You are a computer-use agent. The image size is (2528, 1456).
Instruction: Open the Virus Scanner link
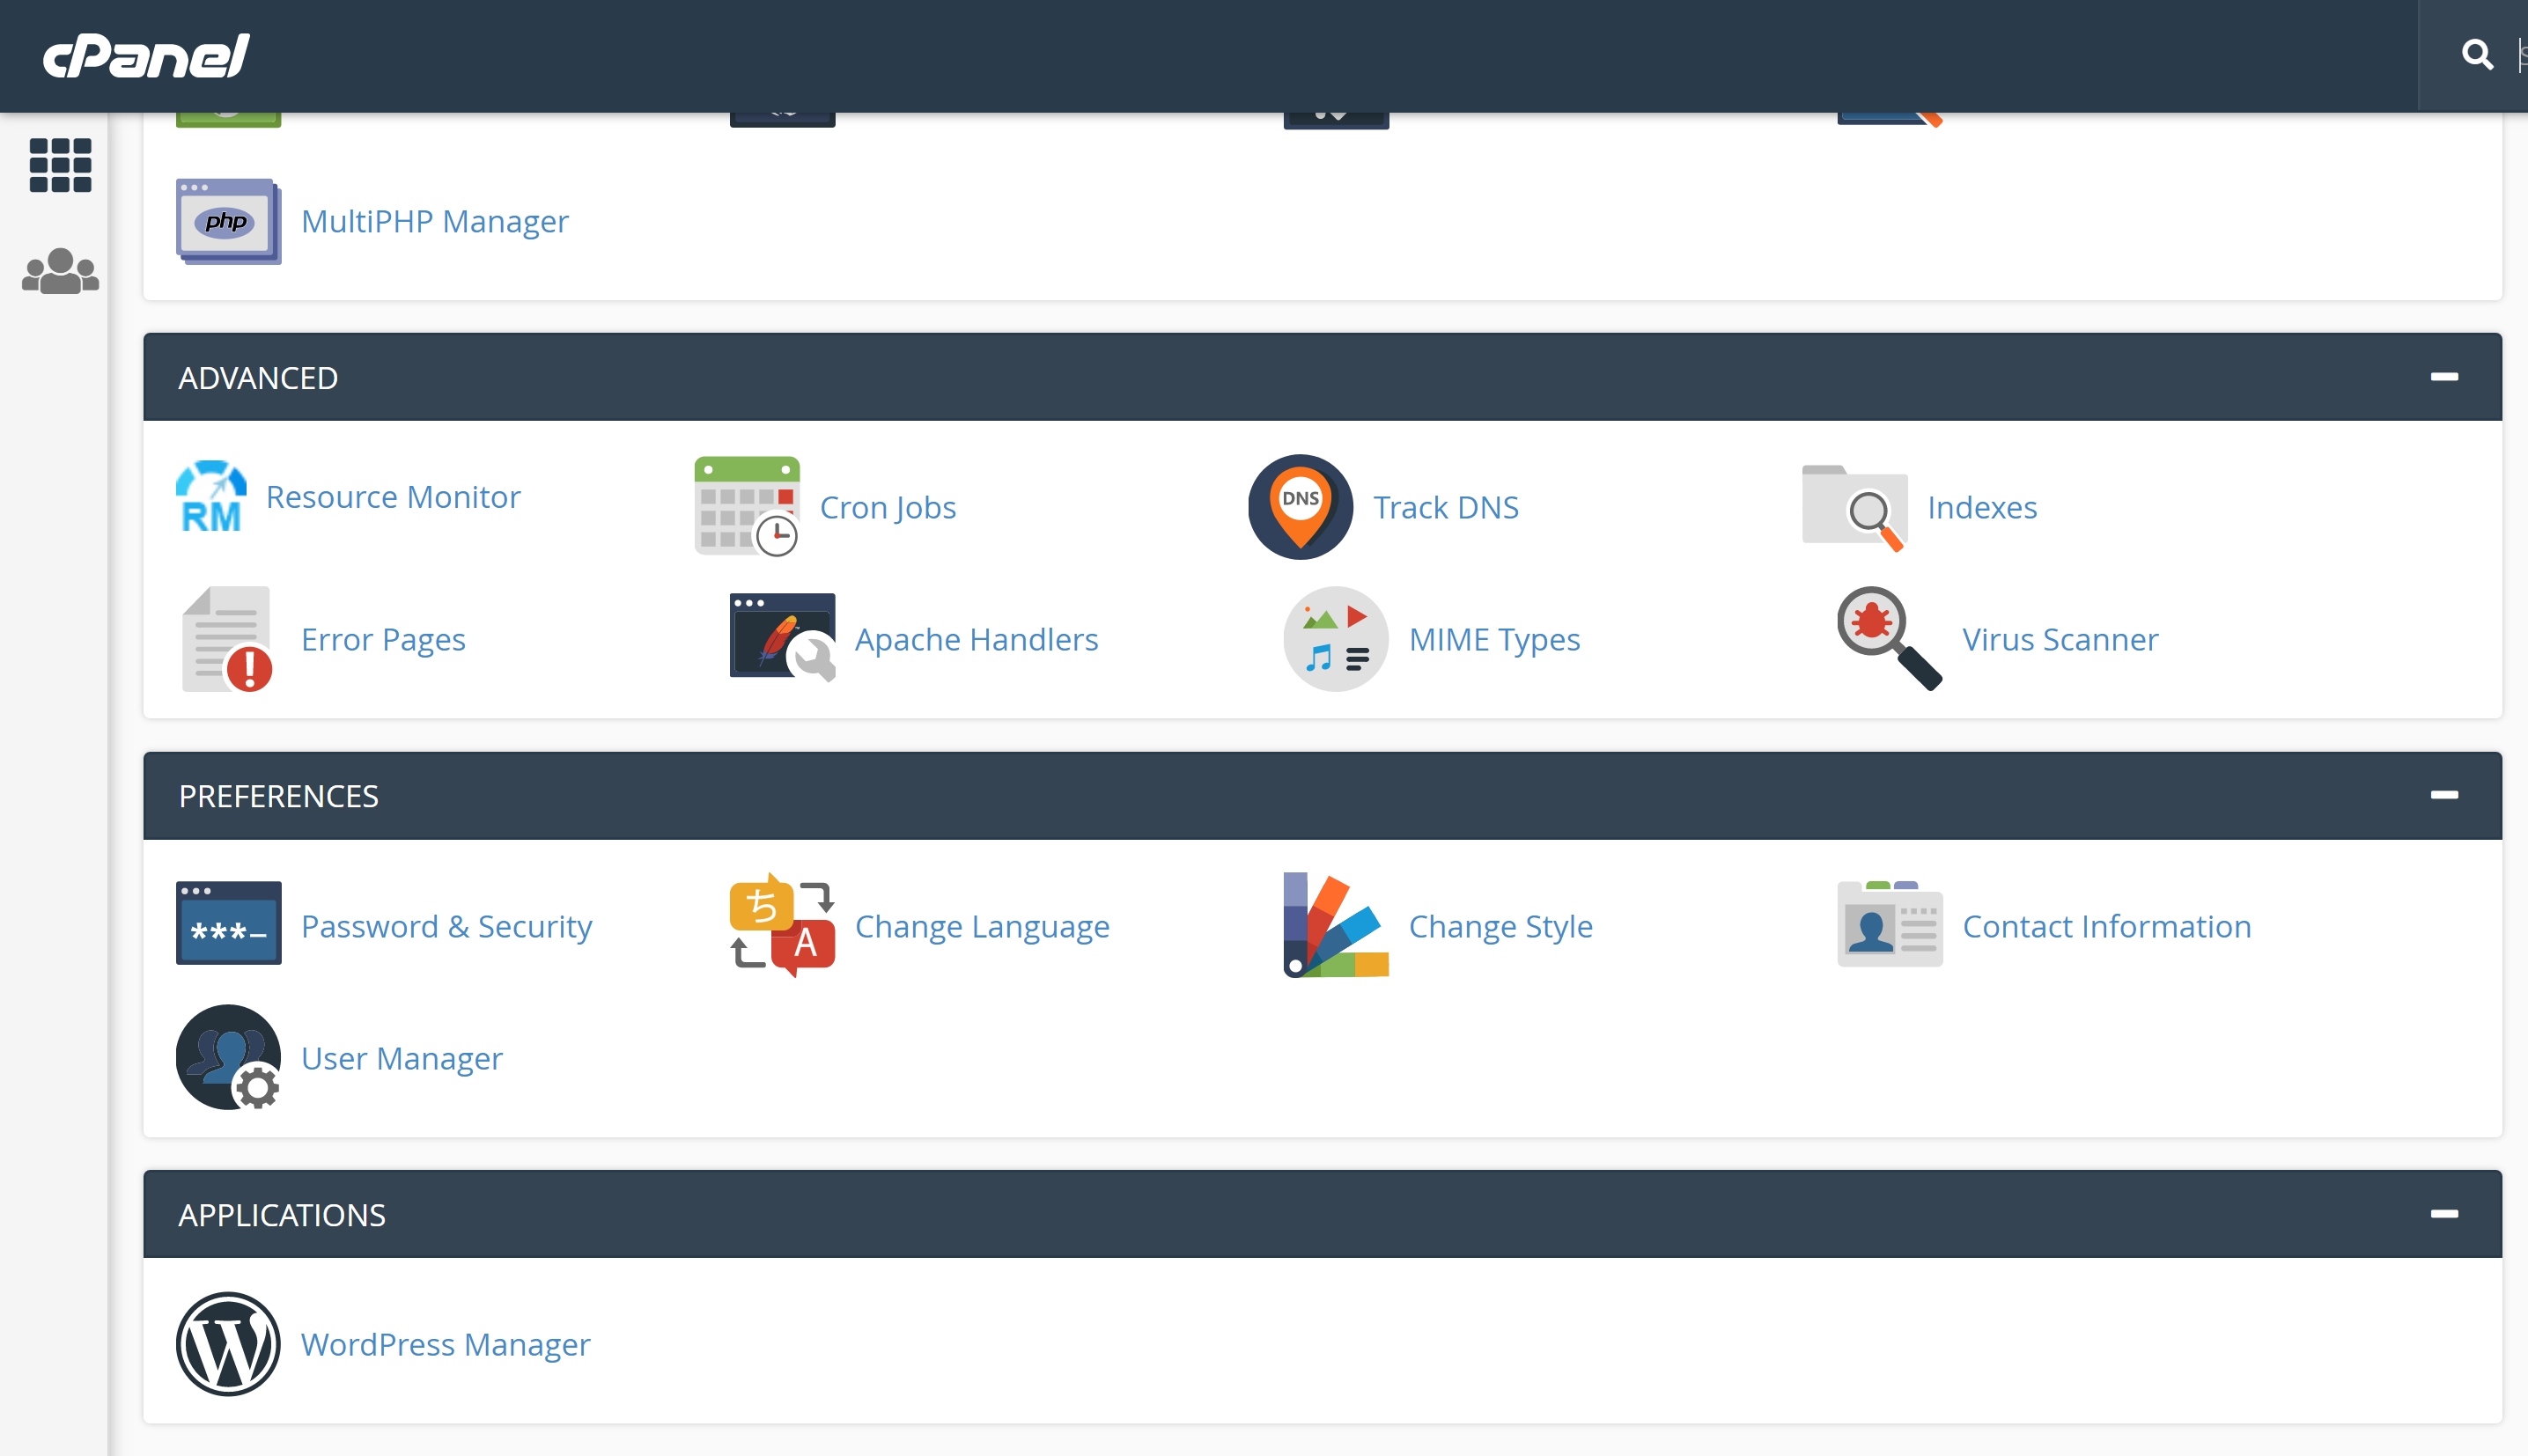tap(2060, 639)
